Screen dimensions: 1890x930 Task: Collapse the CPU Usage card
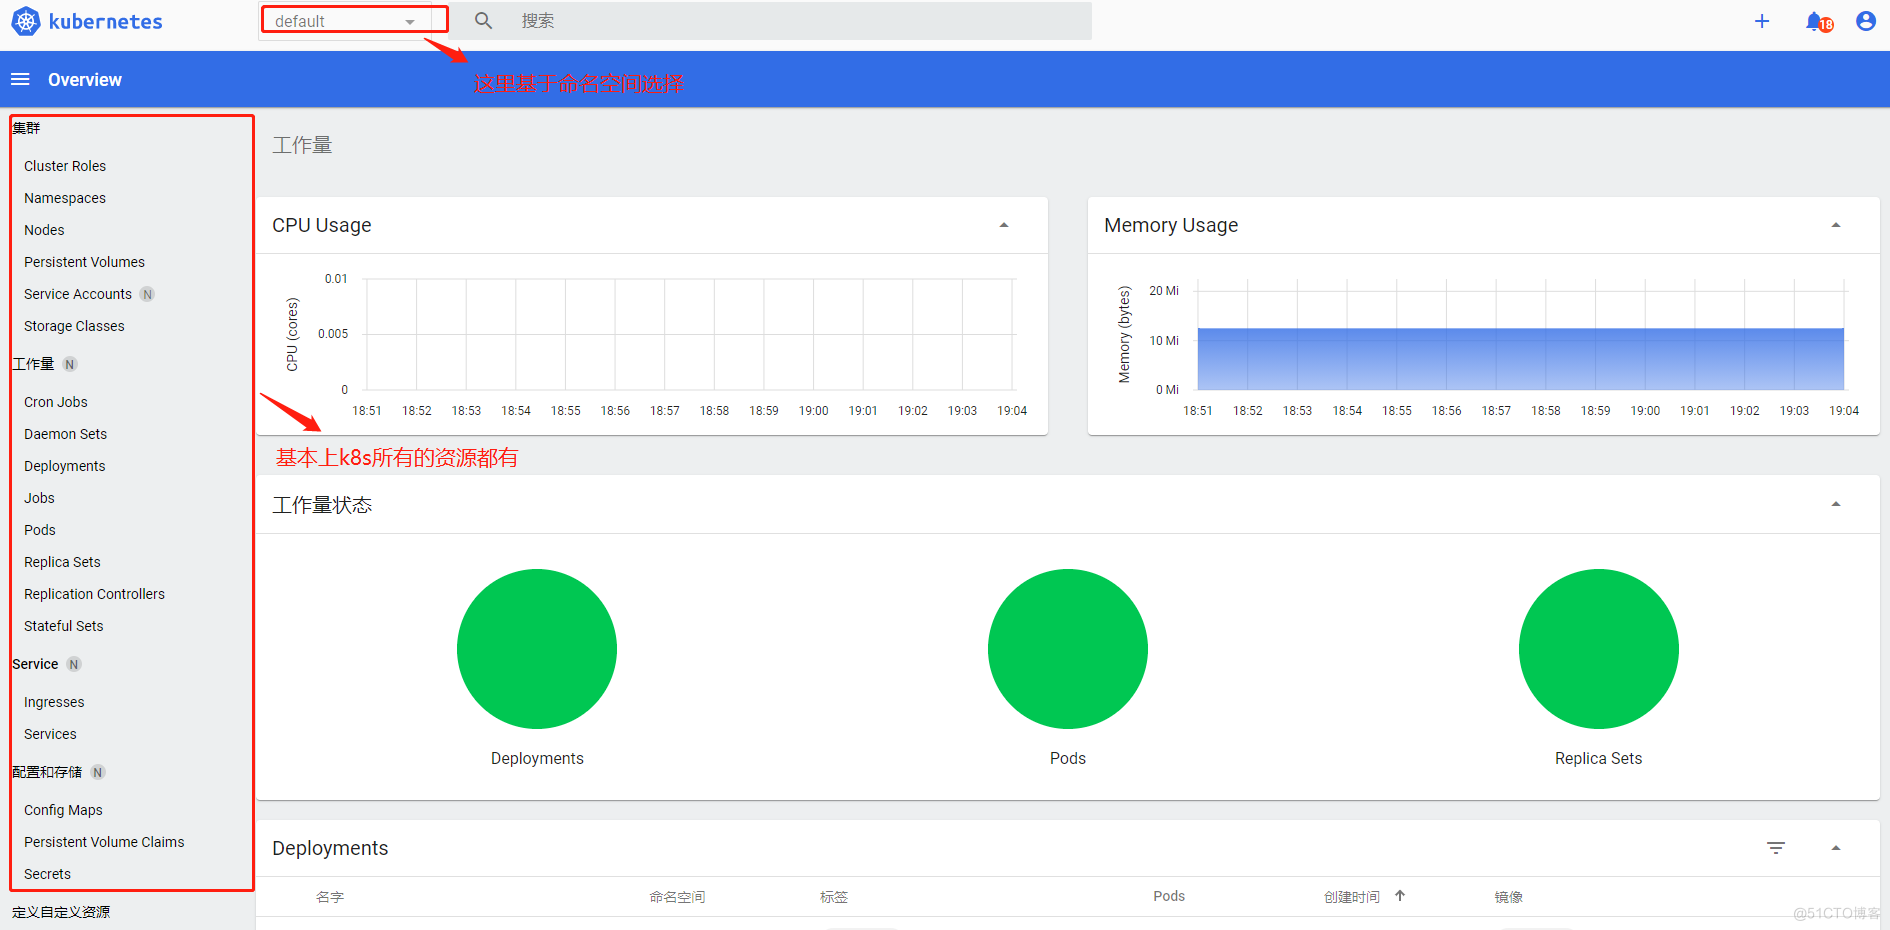pos(1004,225)
